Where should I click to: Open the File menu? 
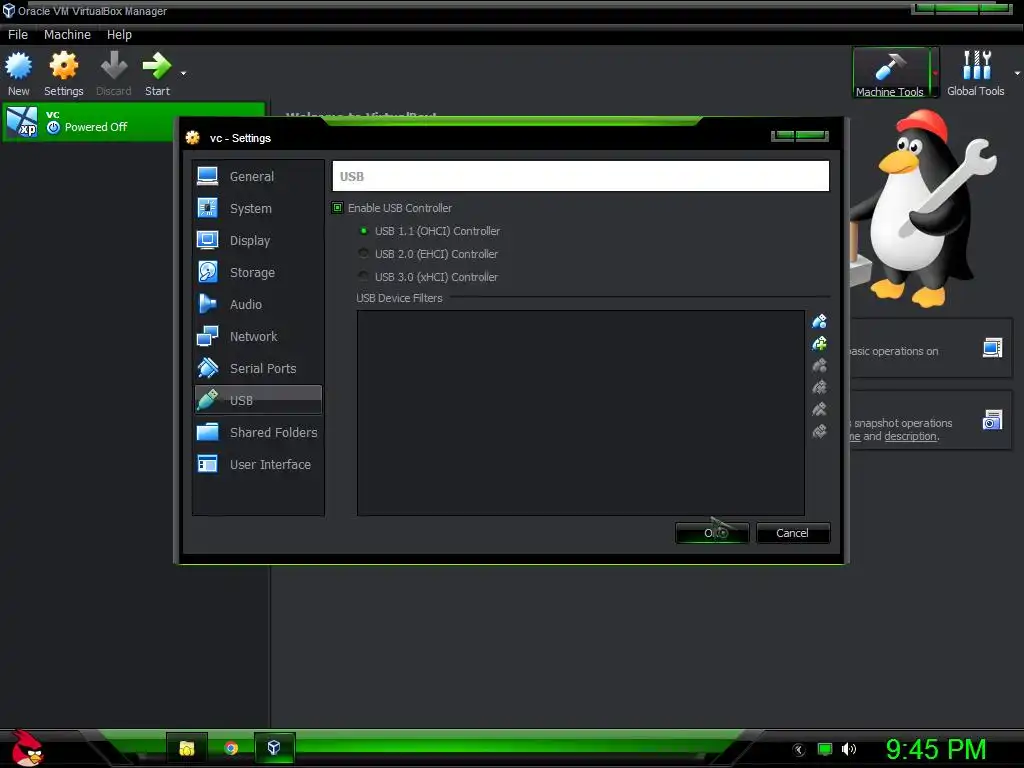(18, 35)
